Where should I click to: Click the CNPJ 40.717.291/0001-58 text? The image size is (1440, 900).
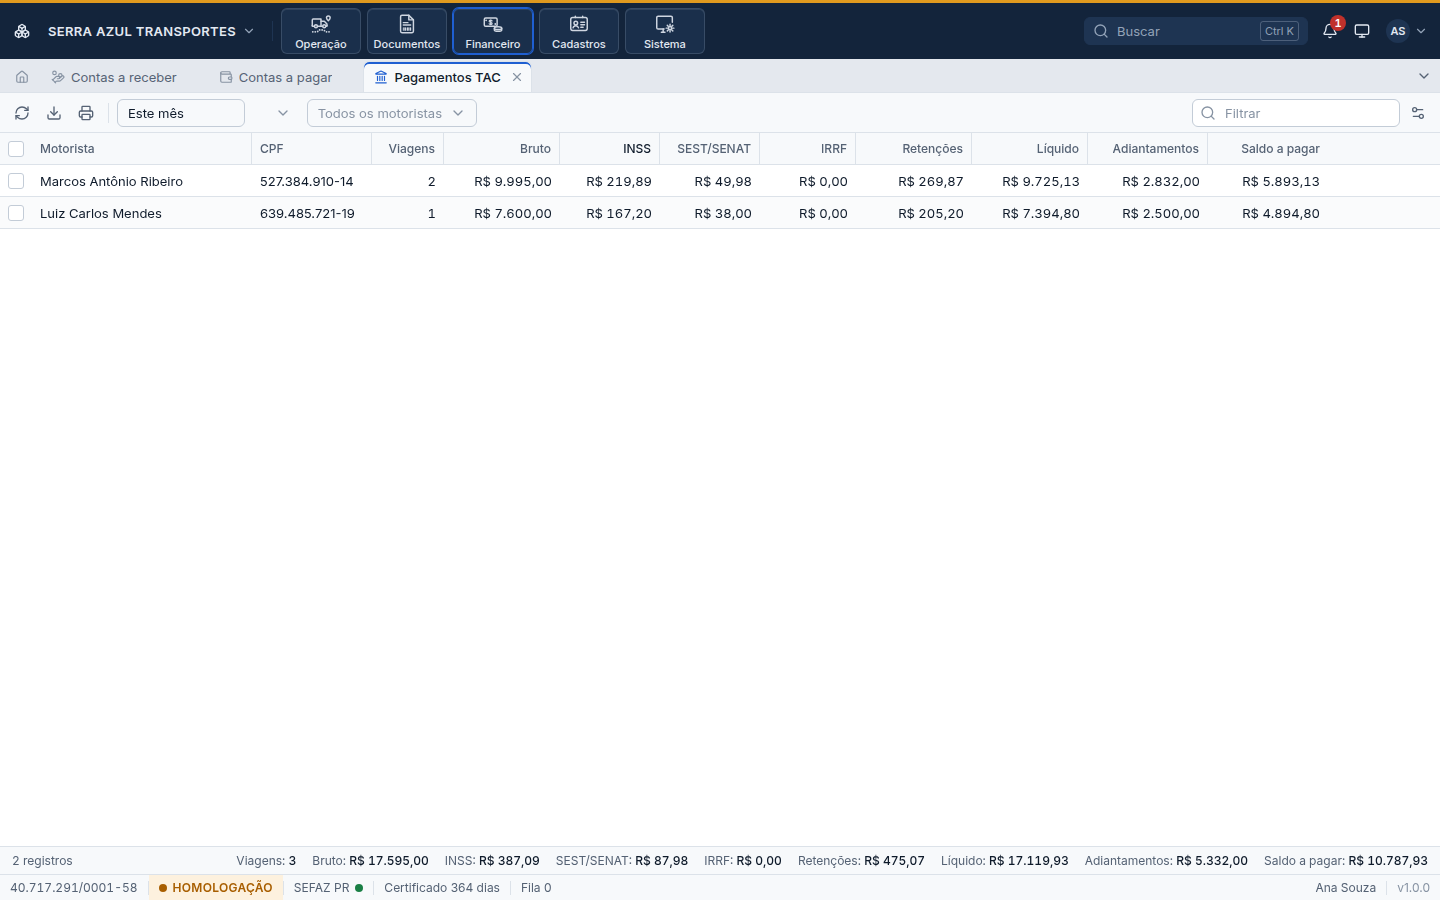[x=74, y=888]
